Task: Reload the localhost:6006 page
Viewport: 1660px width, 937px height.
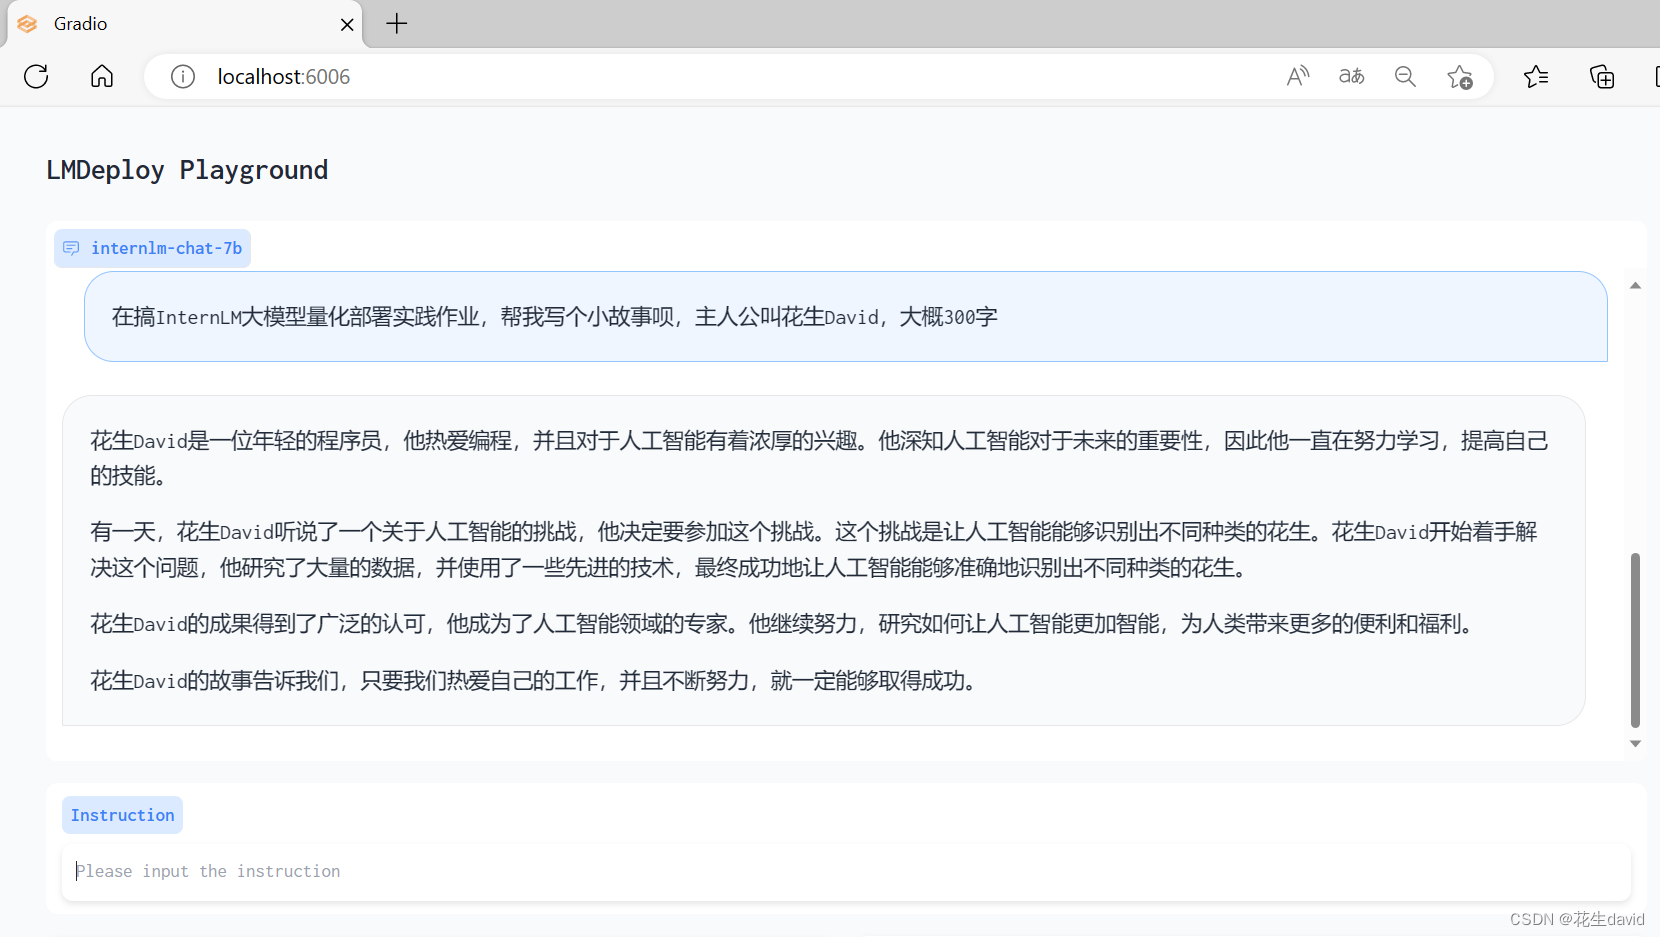Action: coord(36,76)
